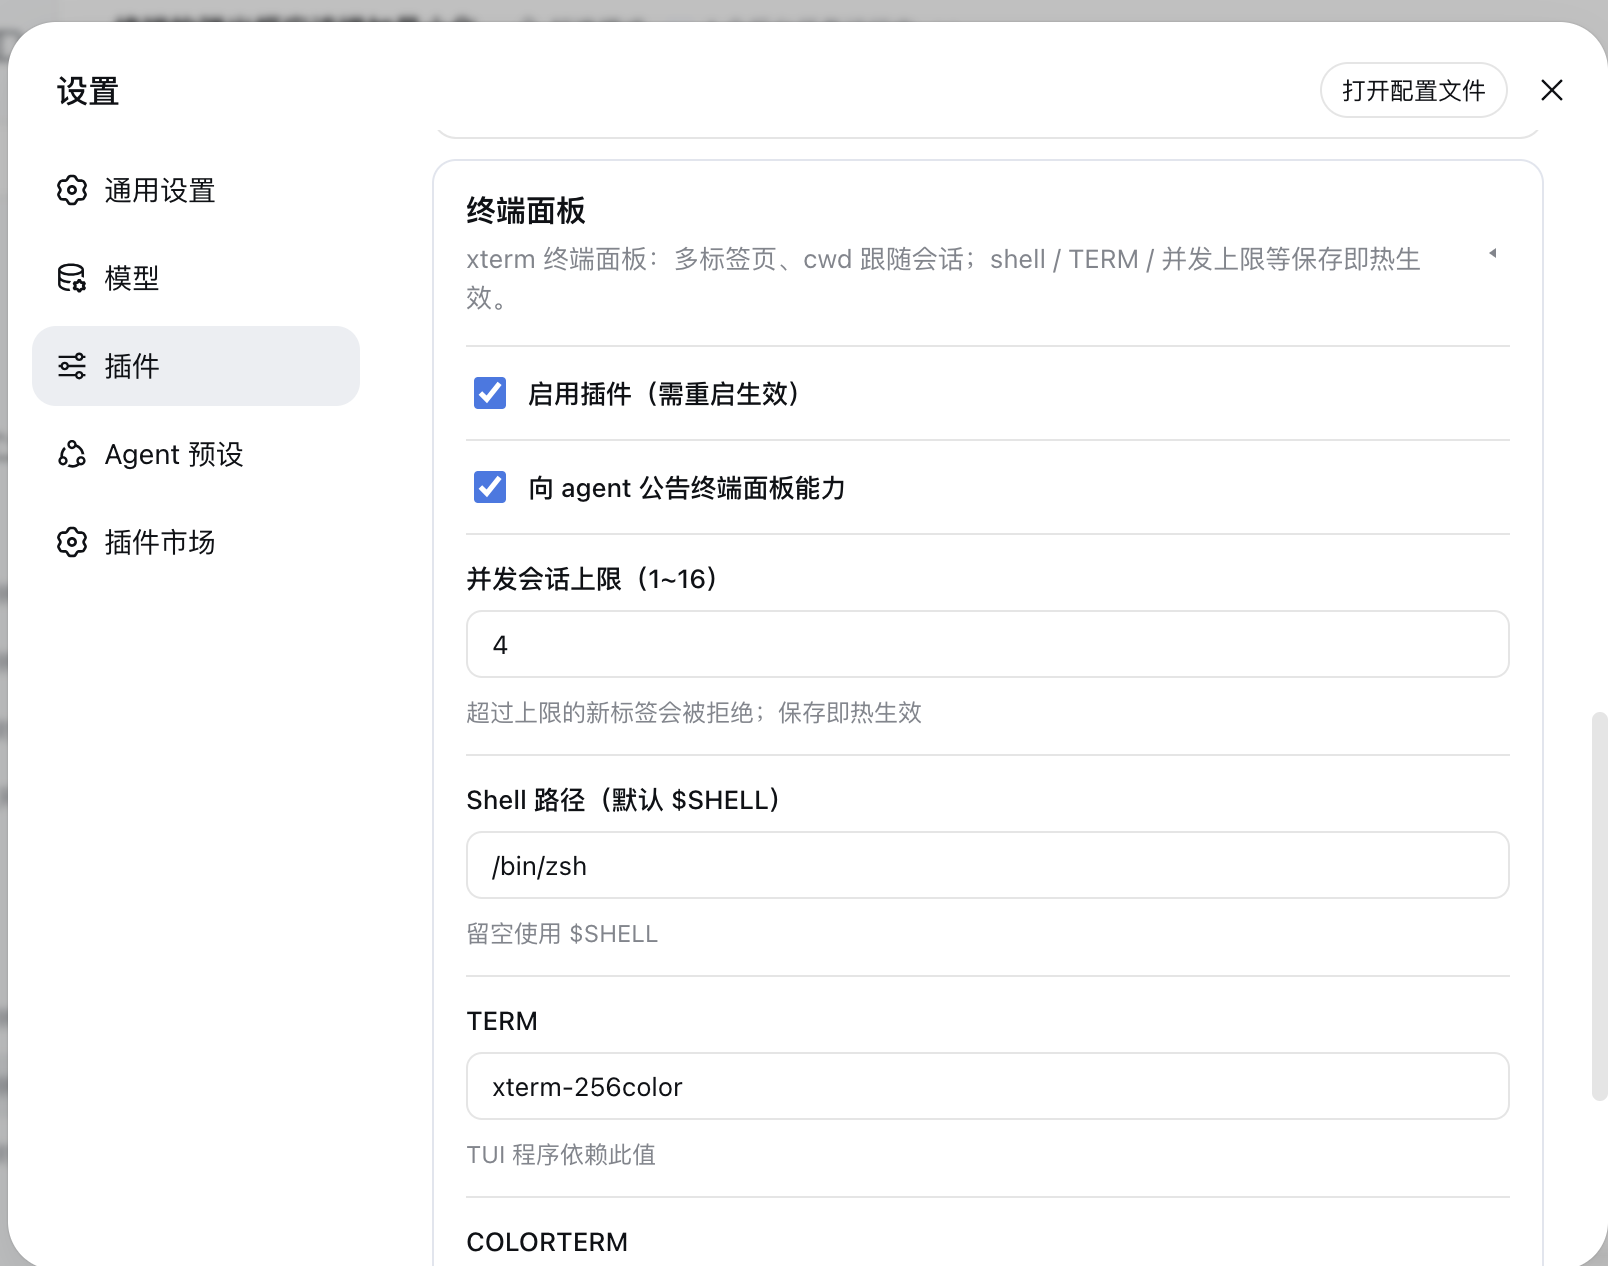Click the sliders icon beside 插件
Screen dimensions: 1608x1266
[72, 366]
